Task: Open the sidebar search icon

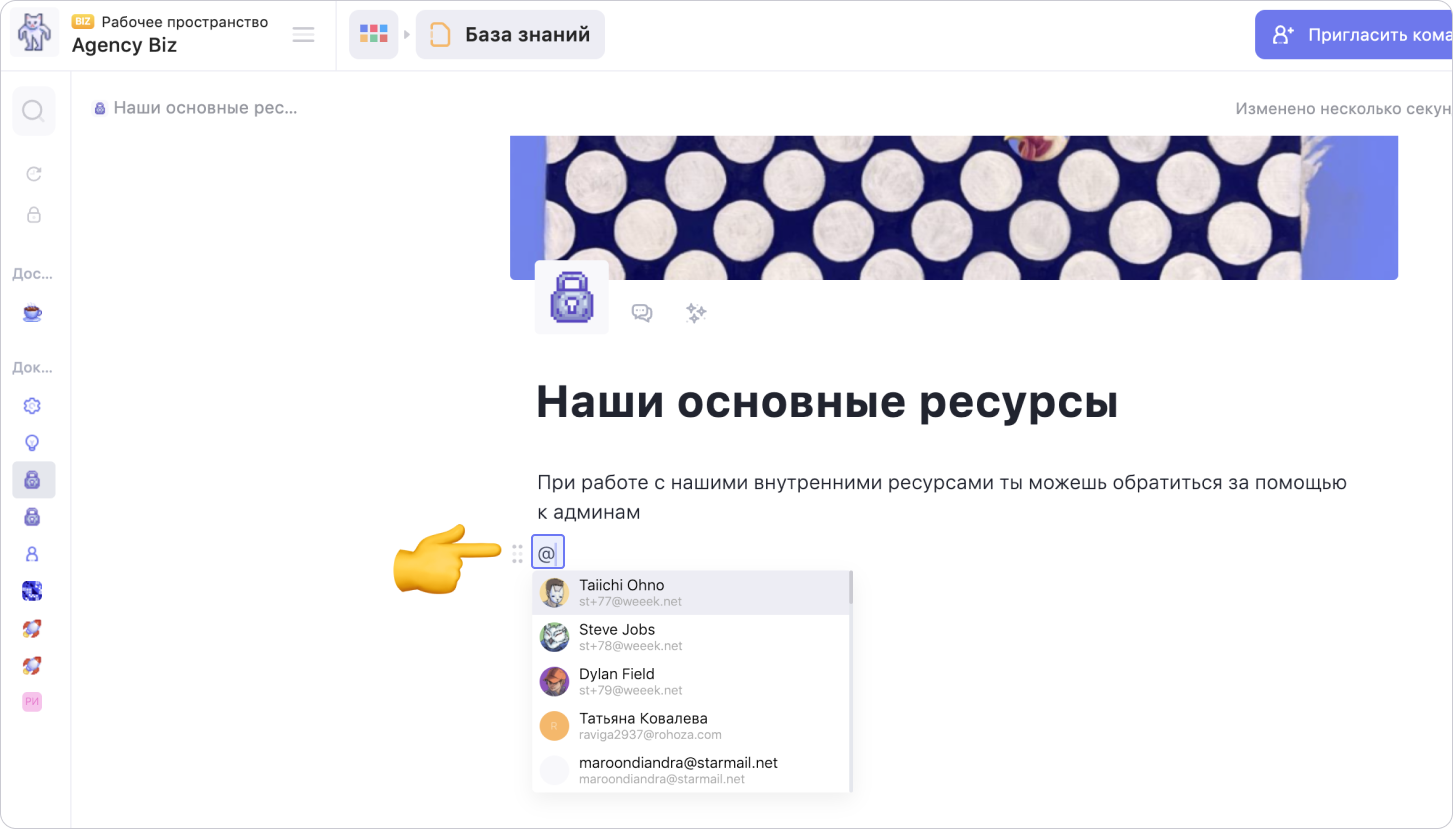Action: pos(33,110)
